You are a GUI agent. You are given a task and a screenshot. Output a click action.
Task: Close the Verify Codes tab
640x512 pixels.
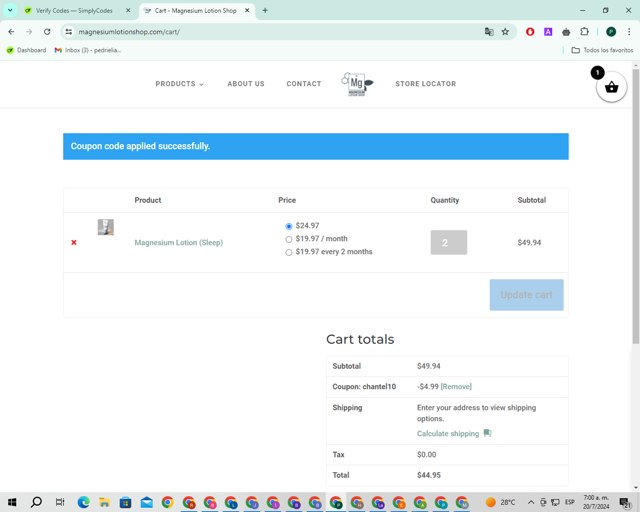128,11
